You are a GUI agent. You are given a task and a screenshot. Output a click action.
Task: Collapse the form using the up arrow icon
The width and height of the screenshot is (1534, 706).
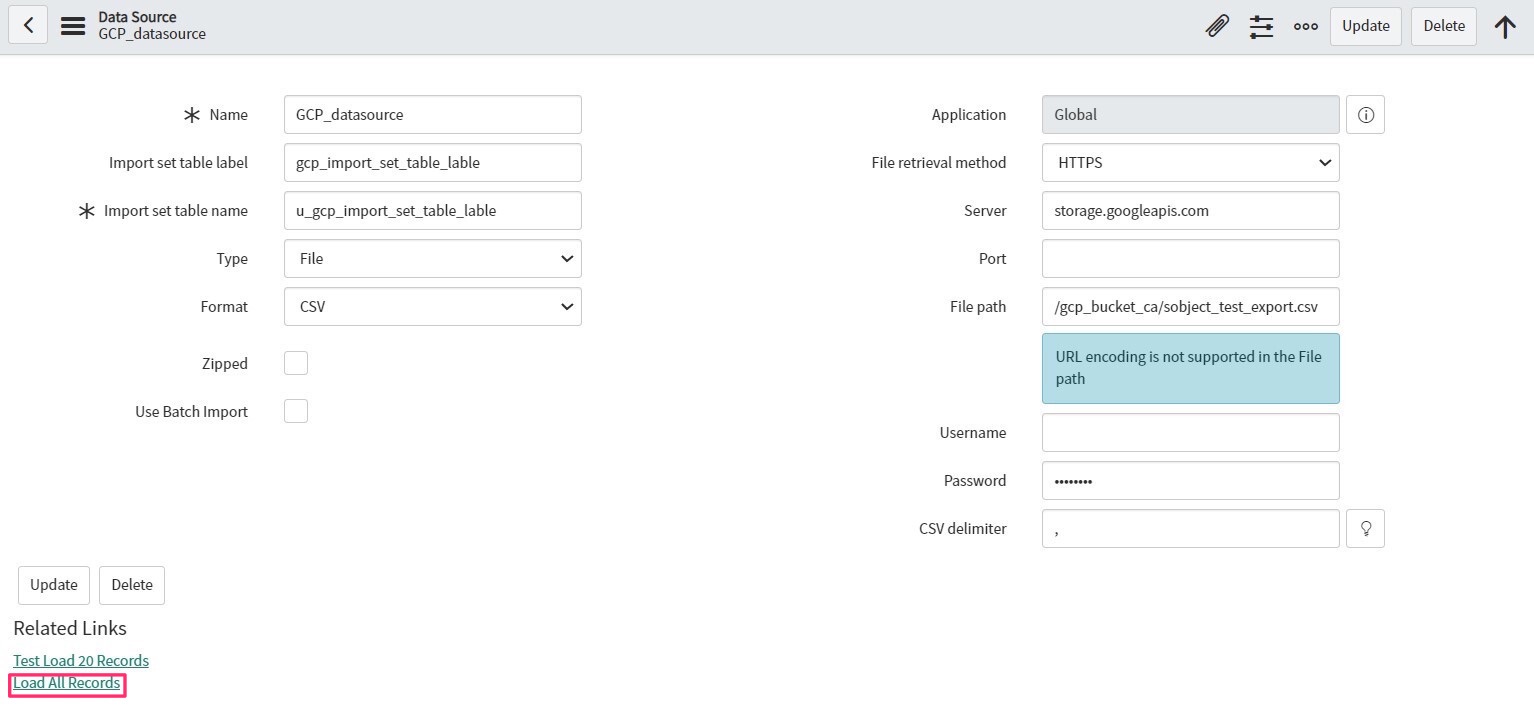[1505, 26]
